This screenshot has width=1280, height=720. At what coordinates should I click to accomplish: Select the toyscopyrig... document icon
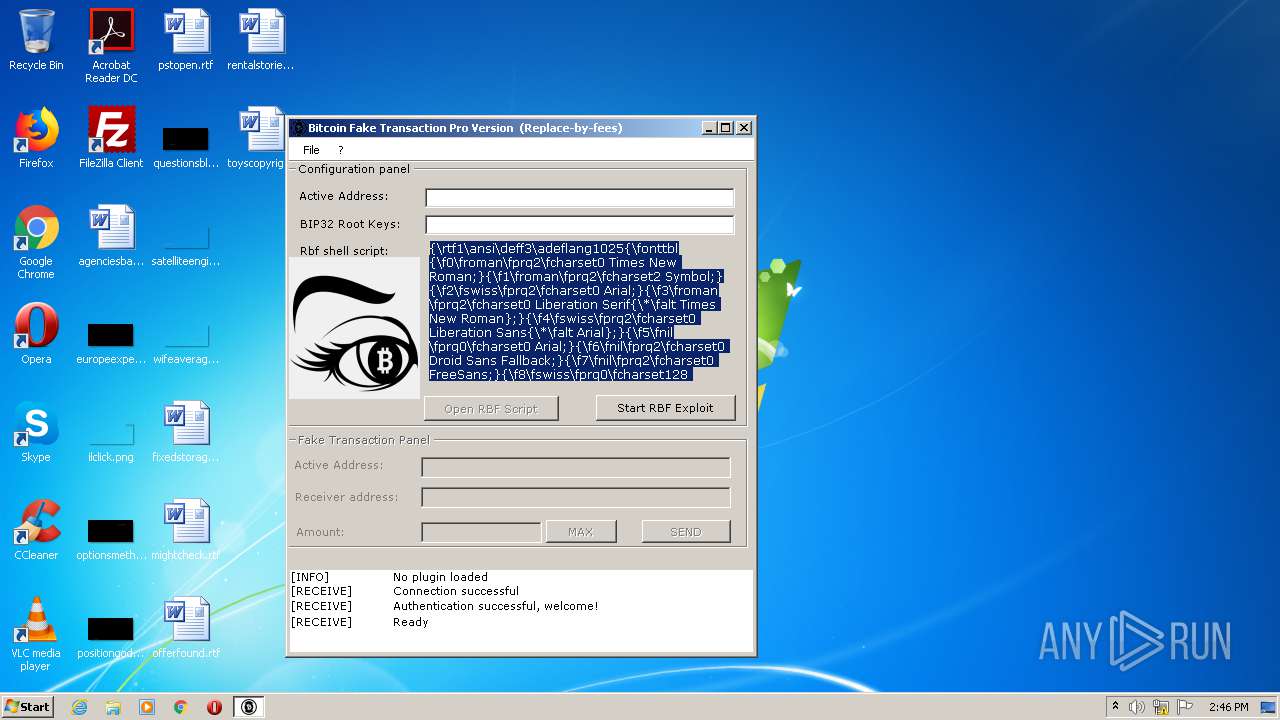[x=258, y=138]
